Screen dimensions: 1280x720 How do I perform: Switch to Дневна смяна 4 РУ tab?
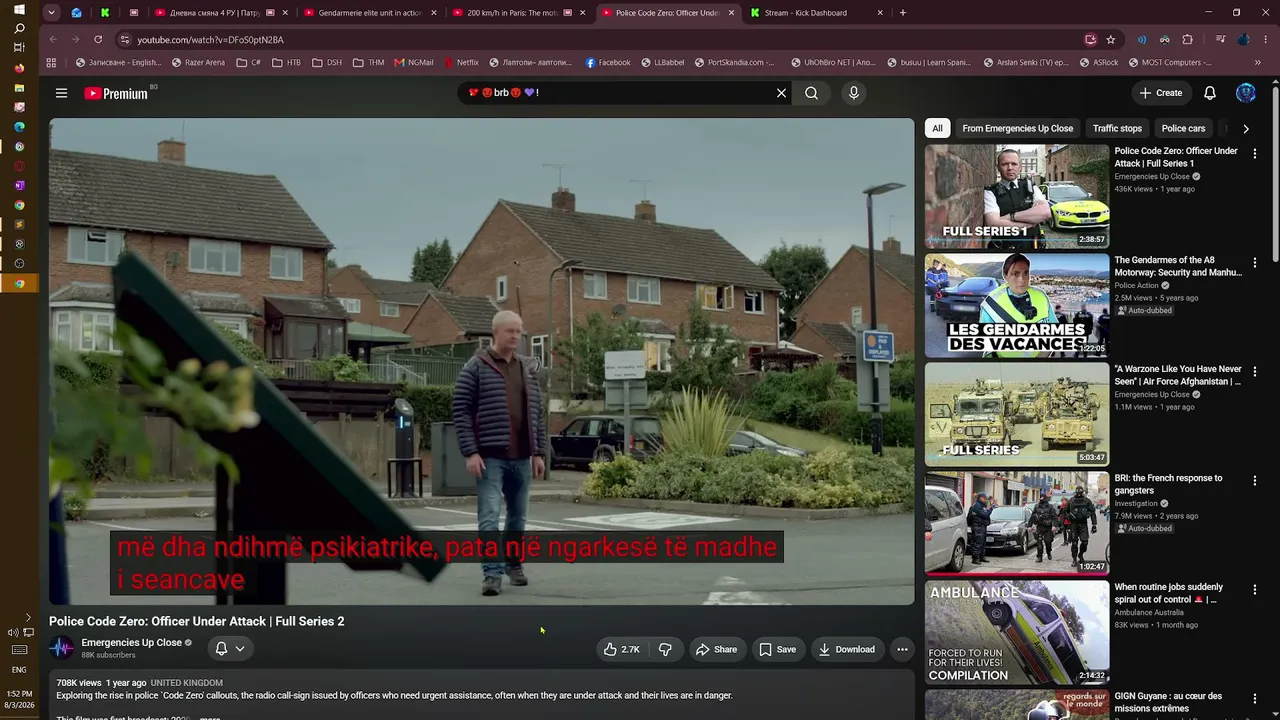[219, 13]
